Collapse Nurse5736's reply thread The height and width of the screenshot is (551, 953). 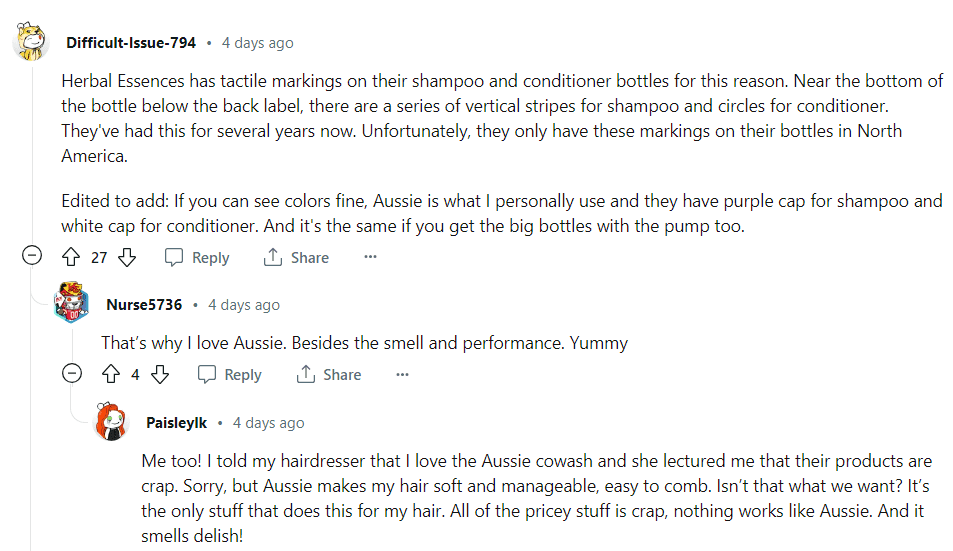72,374
